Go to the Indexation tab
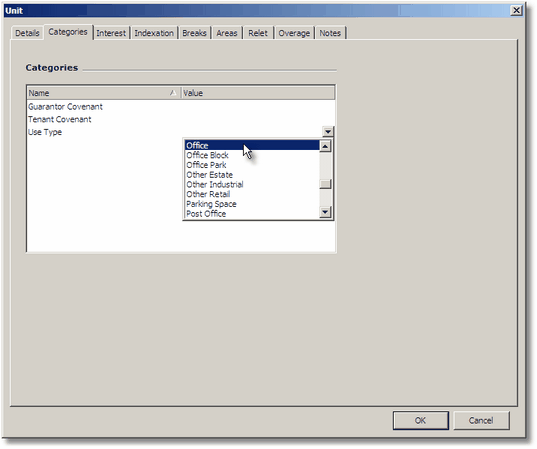Viewport: 537px width, 449px height. click(x=154, y=33)
